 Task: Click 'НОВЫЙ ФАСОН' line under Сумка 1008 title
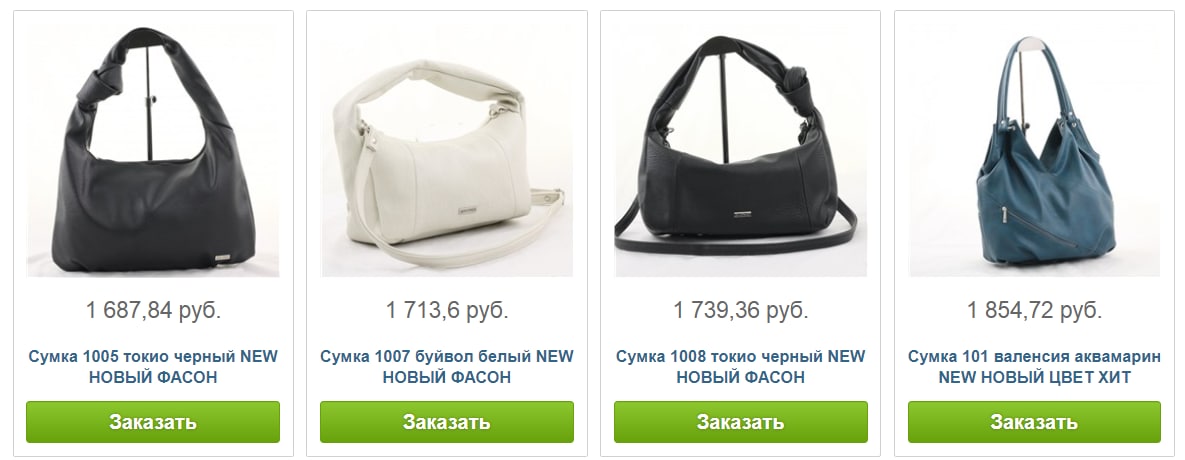pos(741,377)
